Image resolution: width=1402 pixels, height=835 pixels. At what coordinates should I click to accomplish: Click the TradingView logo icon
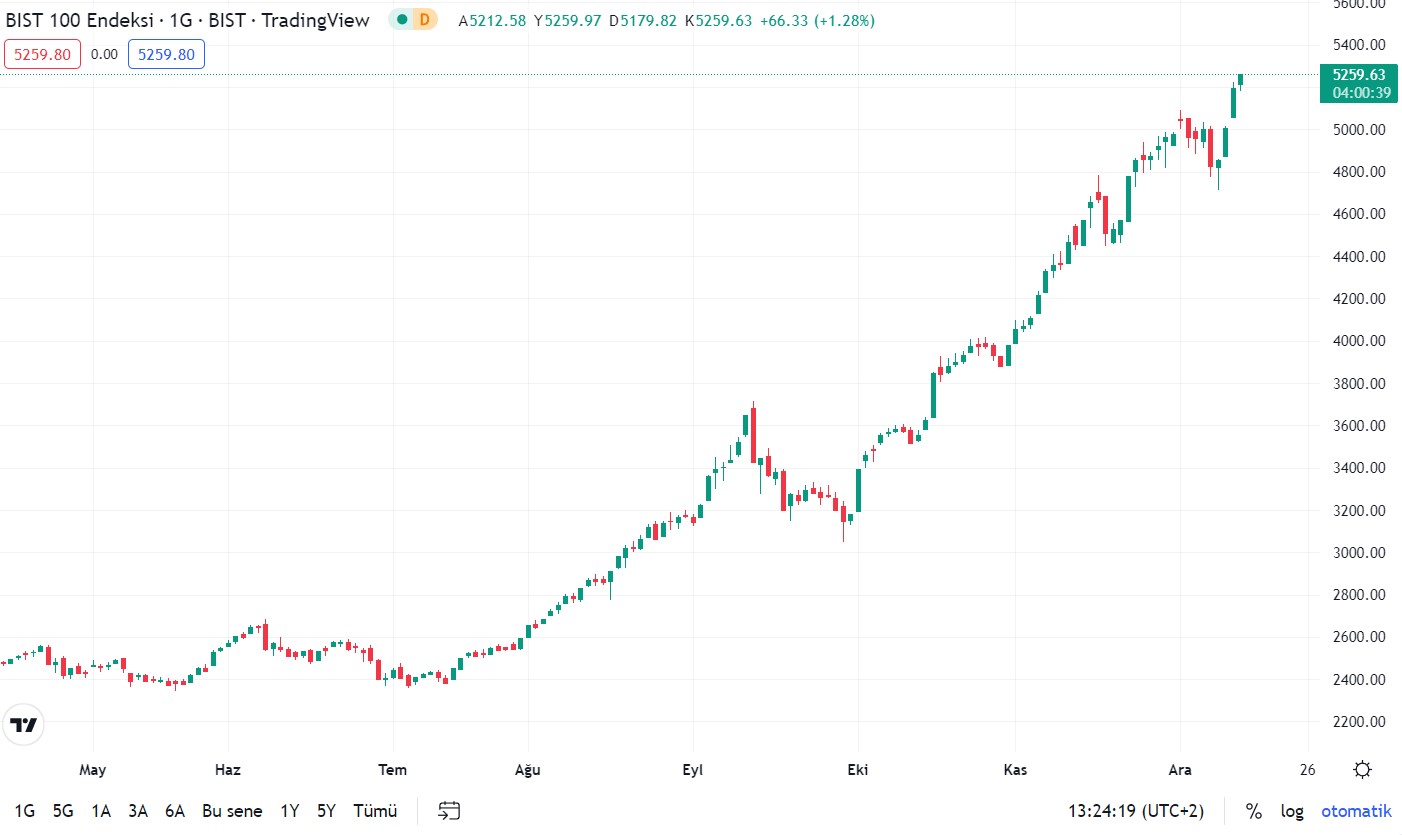pos(24,725)
